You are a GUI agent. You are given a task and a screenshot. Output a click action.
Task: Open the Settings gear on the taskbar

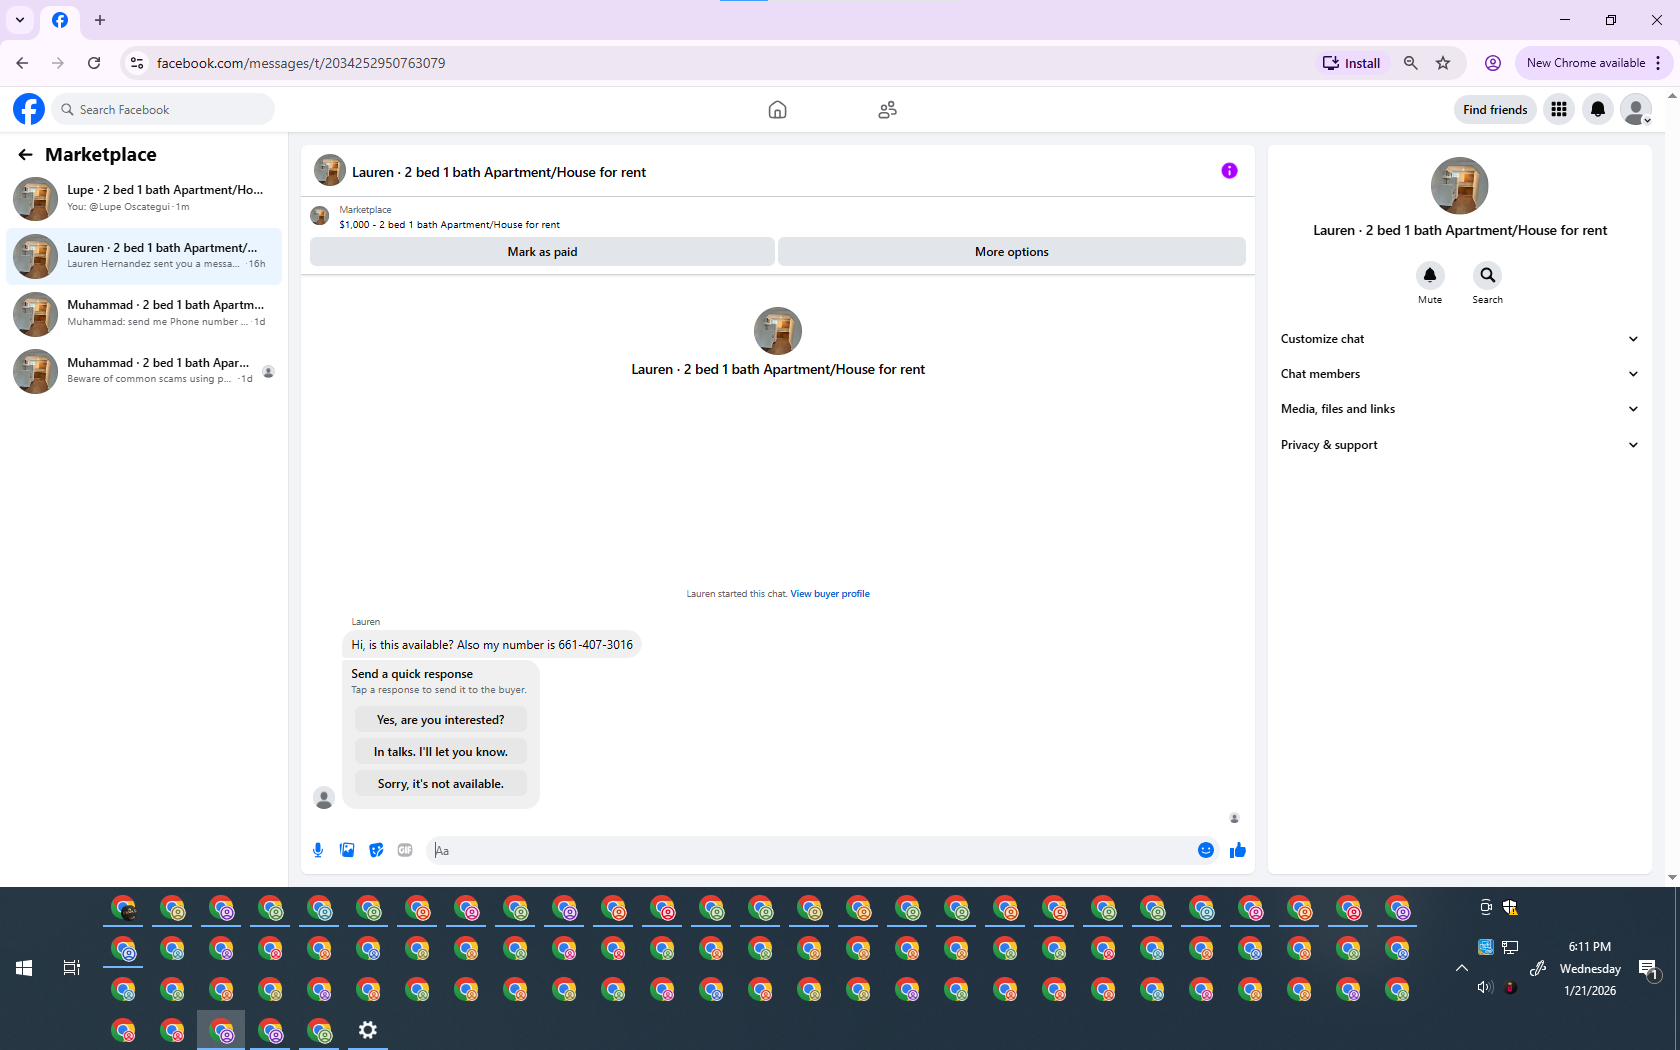click(x=368, y=1030)
